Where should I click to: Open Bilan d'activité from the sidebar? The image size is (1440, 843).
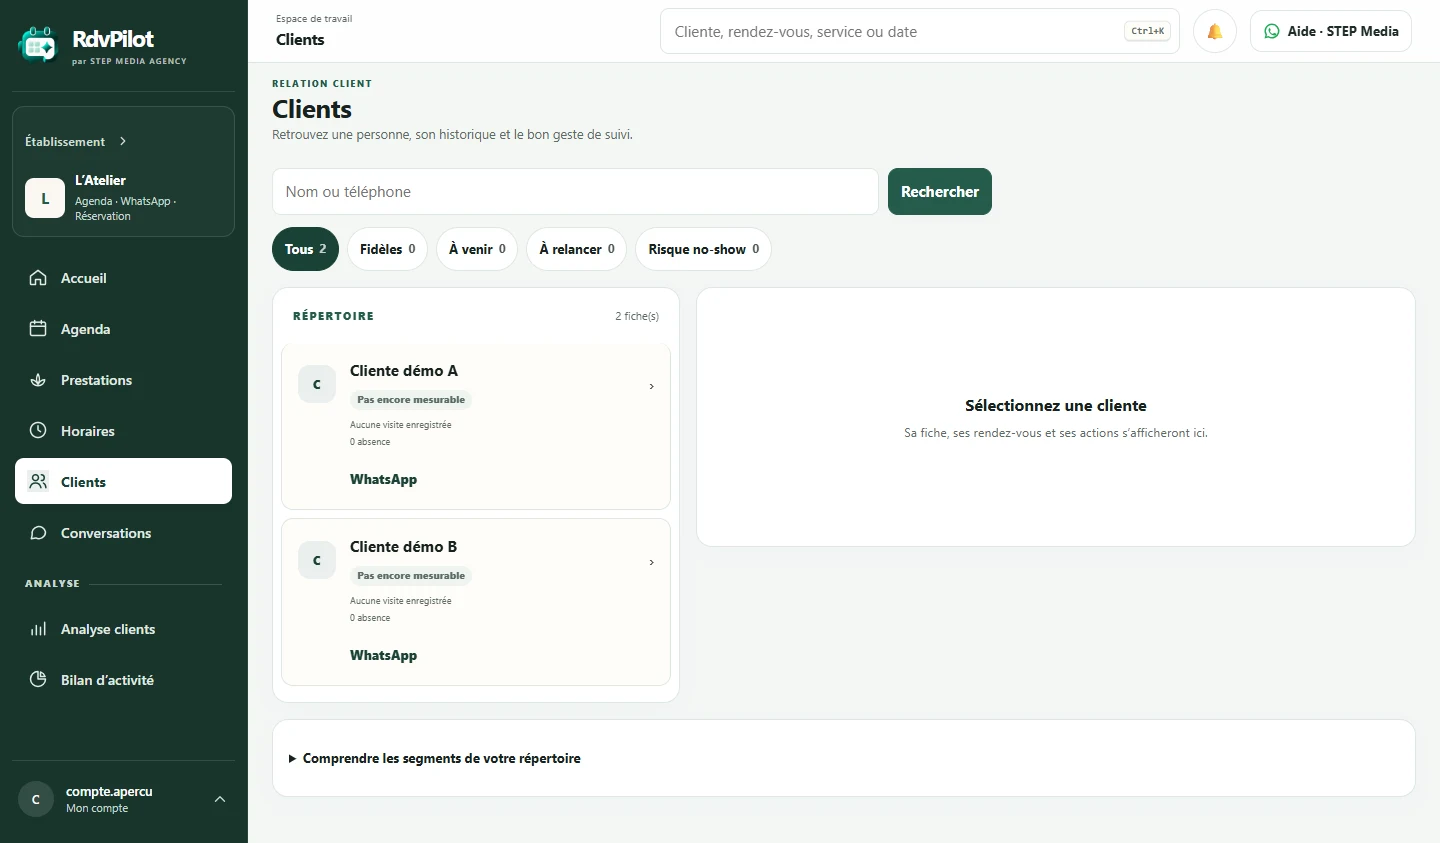pos(123,680)
